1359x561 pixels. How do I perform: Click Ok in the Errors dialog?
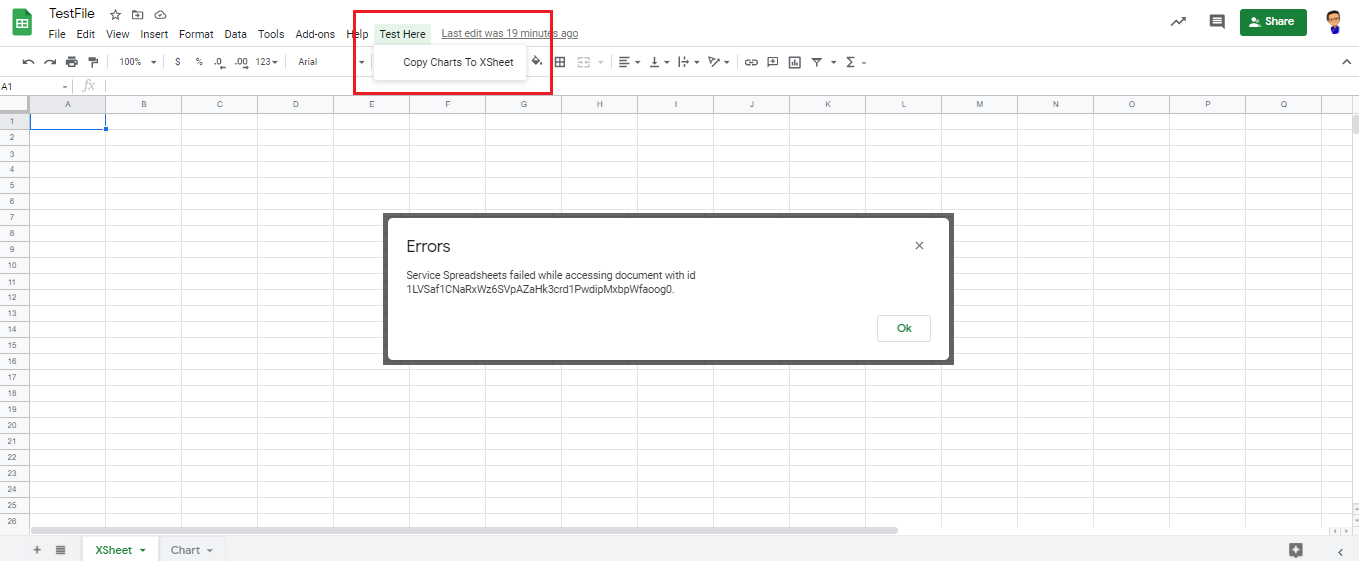(903, 328)
